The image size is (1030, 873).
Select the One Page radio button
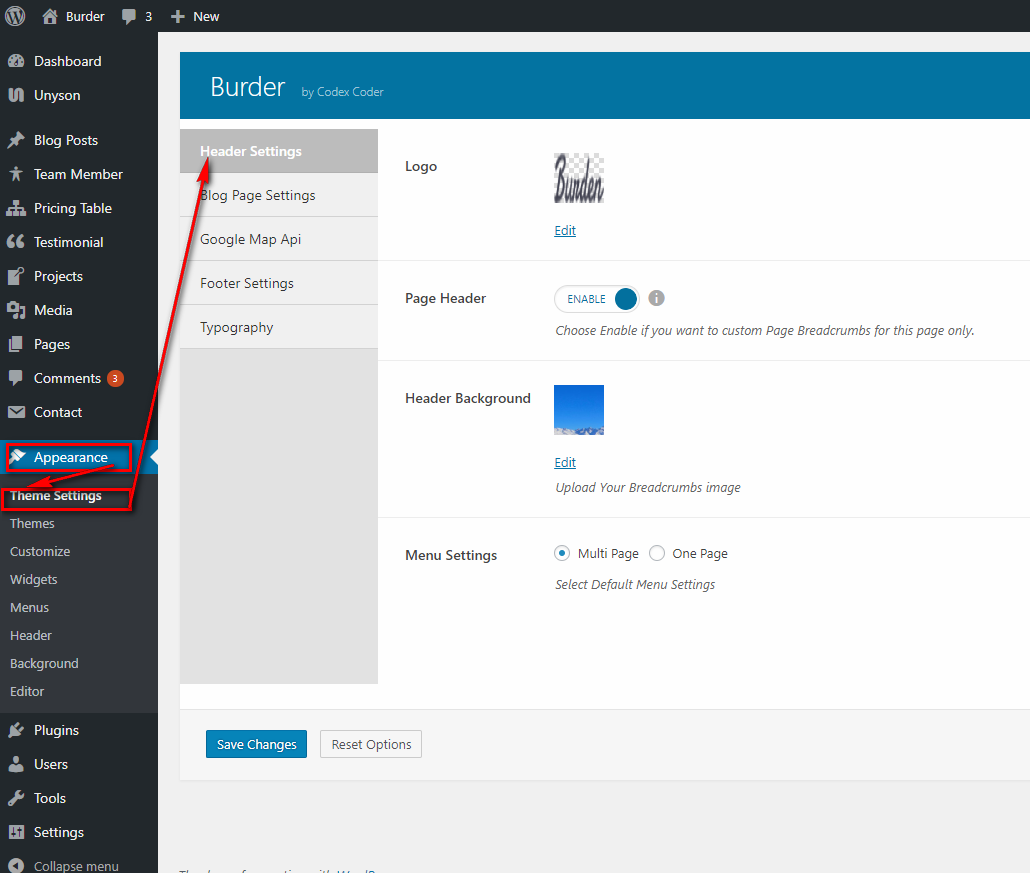pyautogui.click(x=657, y=553)
